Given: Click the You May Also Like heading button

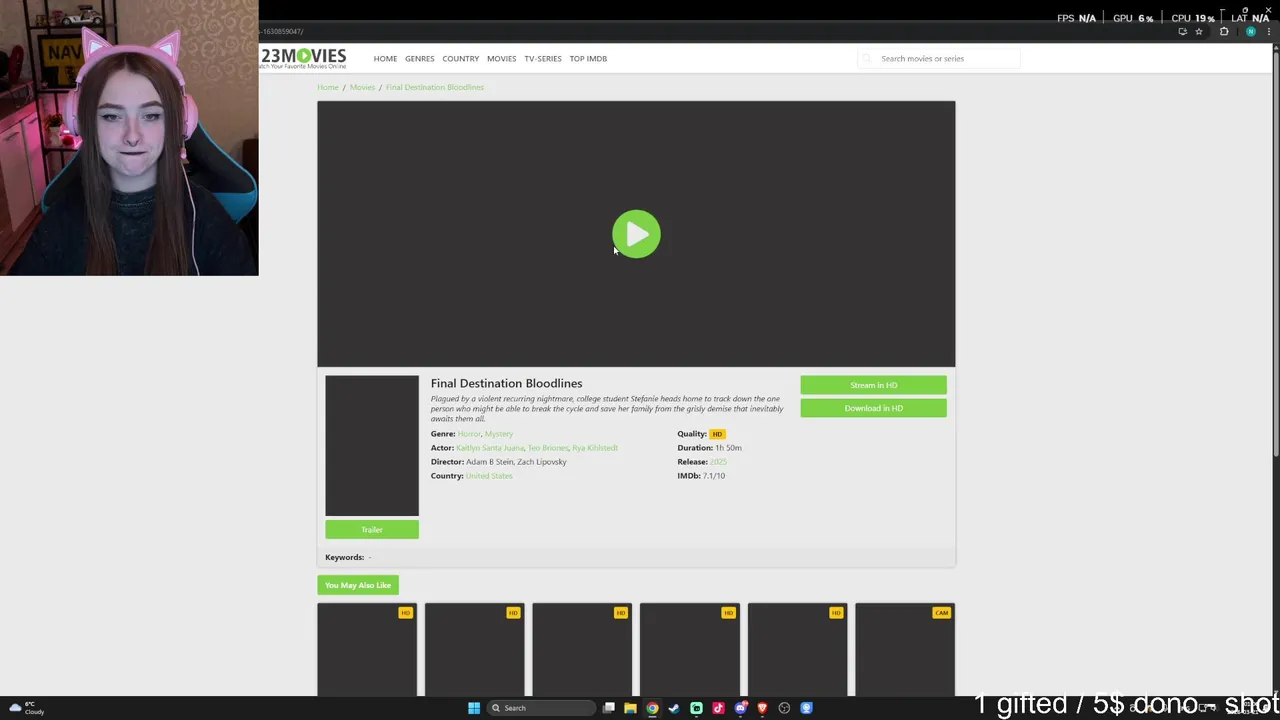Looking at the screenshot, I should [x=358, y=585].
